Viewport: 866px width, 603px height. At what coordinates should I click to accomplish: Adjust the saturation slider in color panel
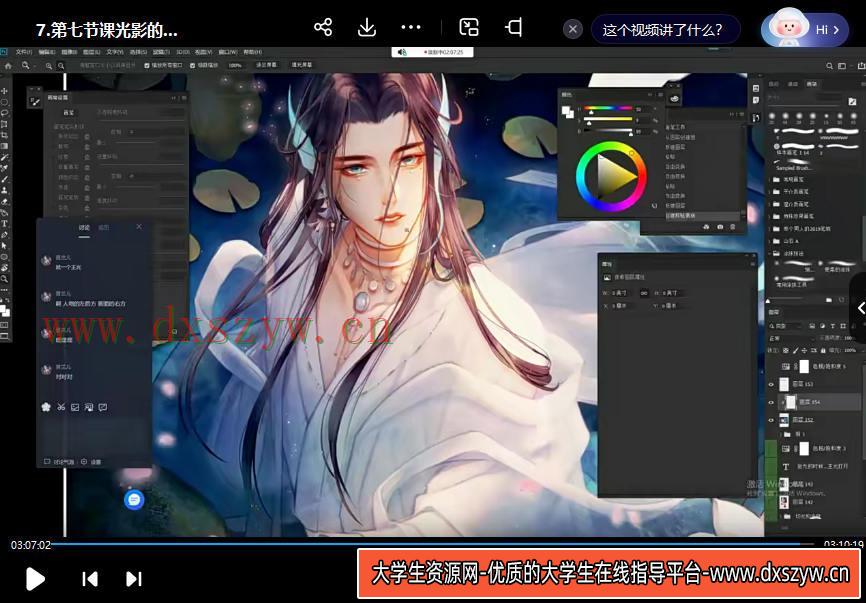click(x=608, y=119)
